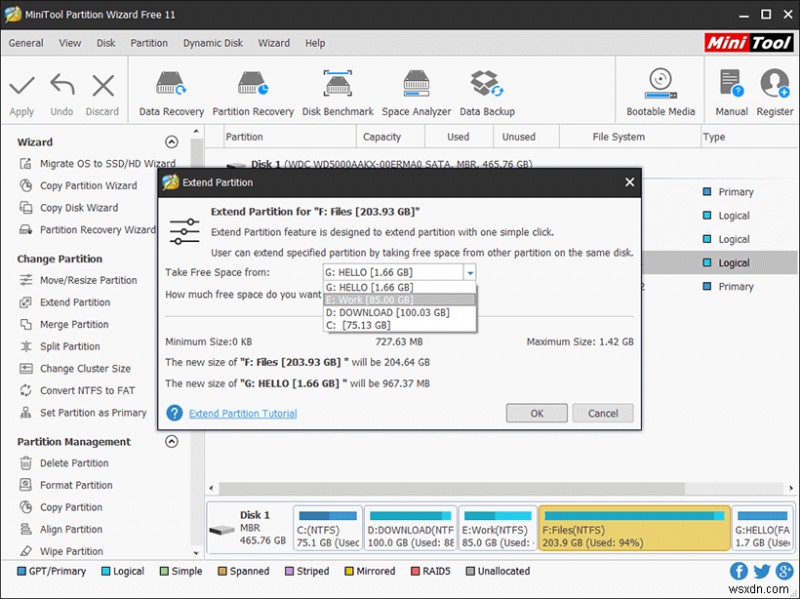Open the Wizard menu
Viewport: 800px width, 599px height.
coord(274,43)
